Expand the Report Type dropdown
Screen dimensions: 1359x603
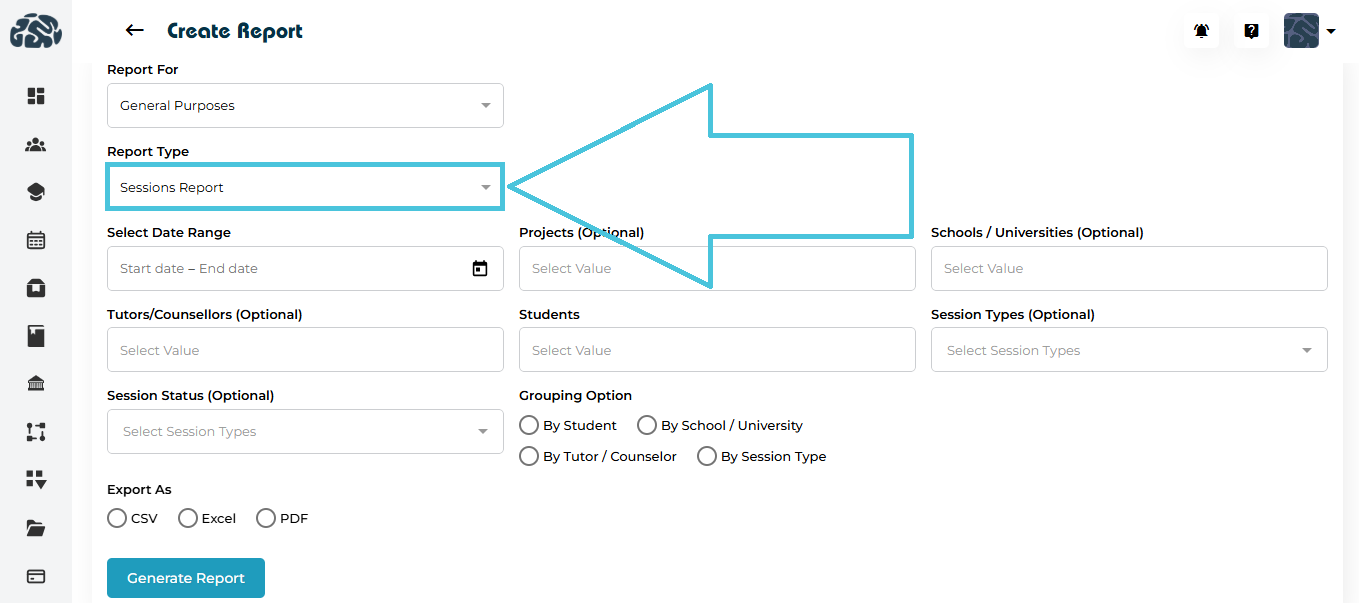(x=305, y=187)
